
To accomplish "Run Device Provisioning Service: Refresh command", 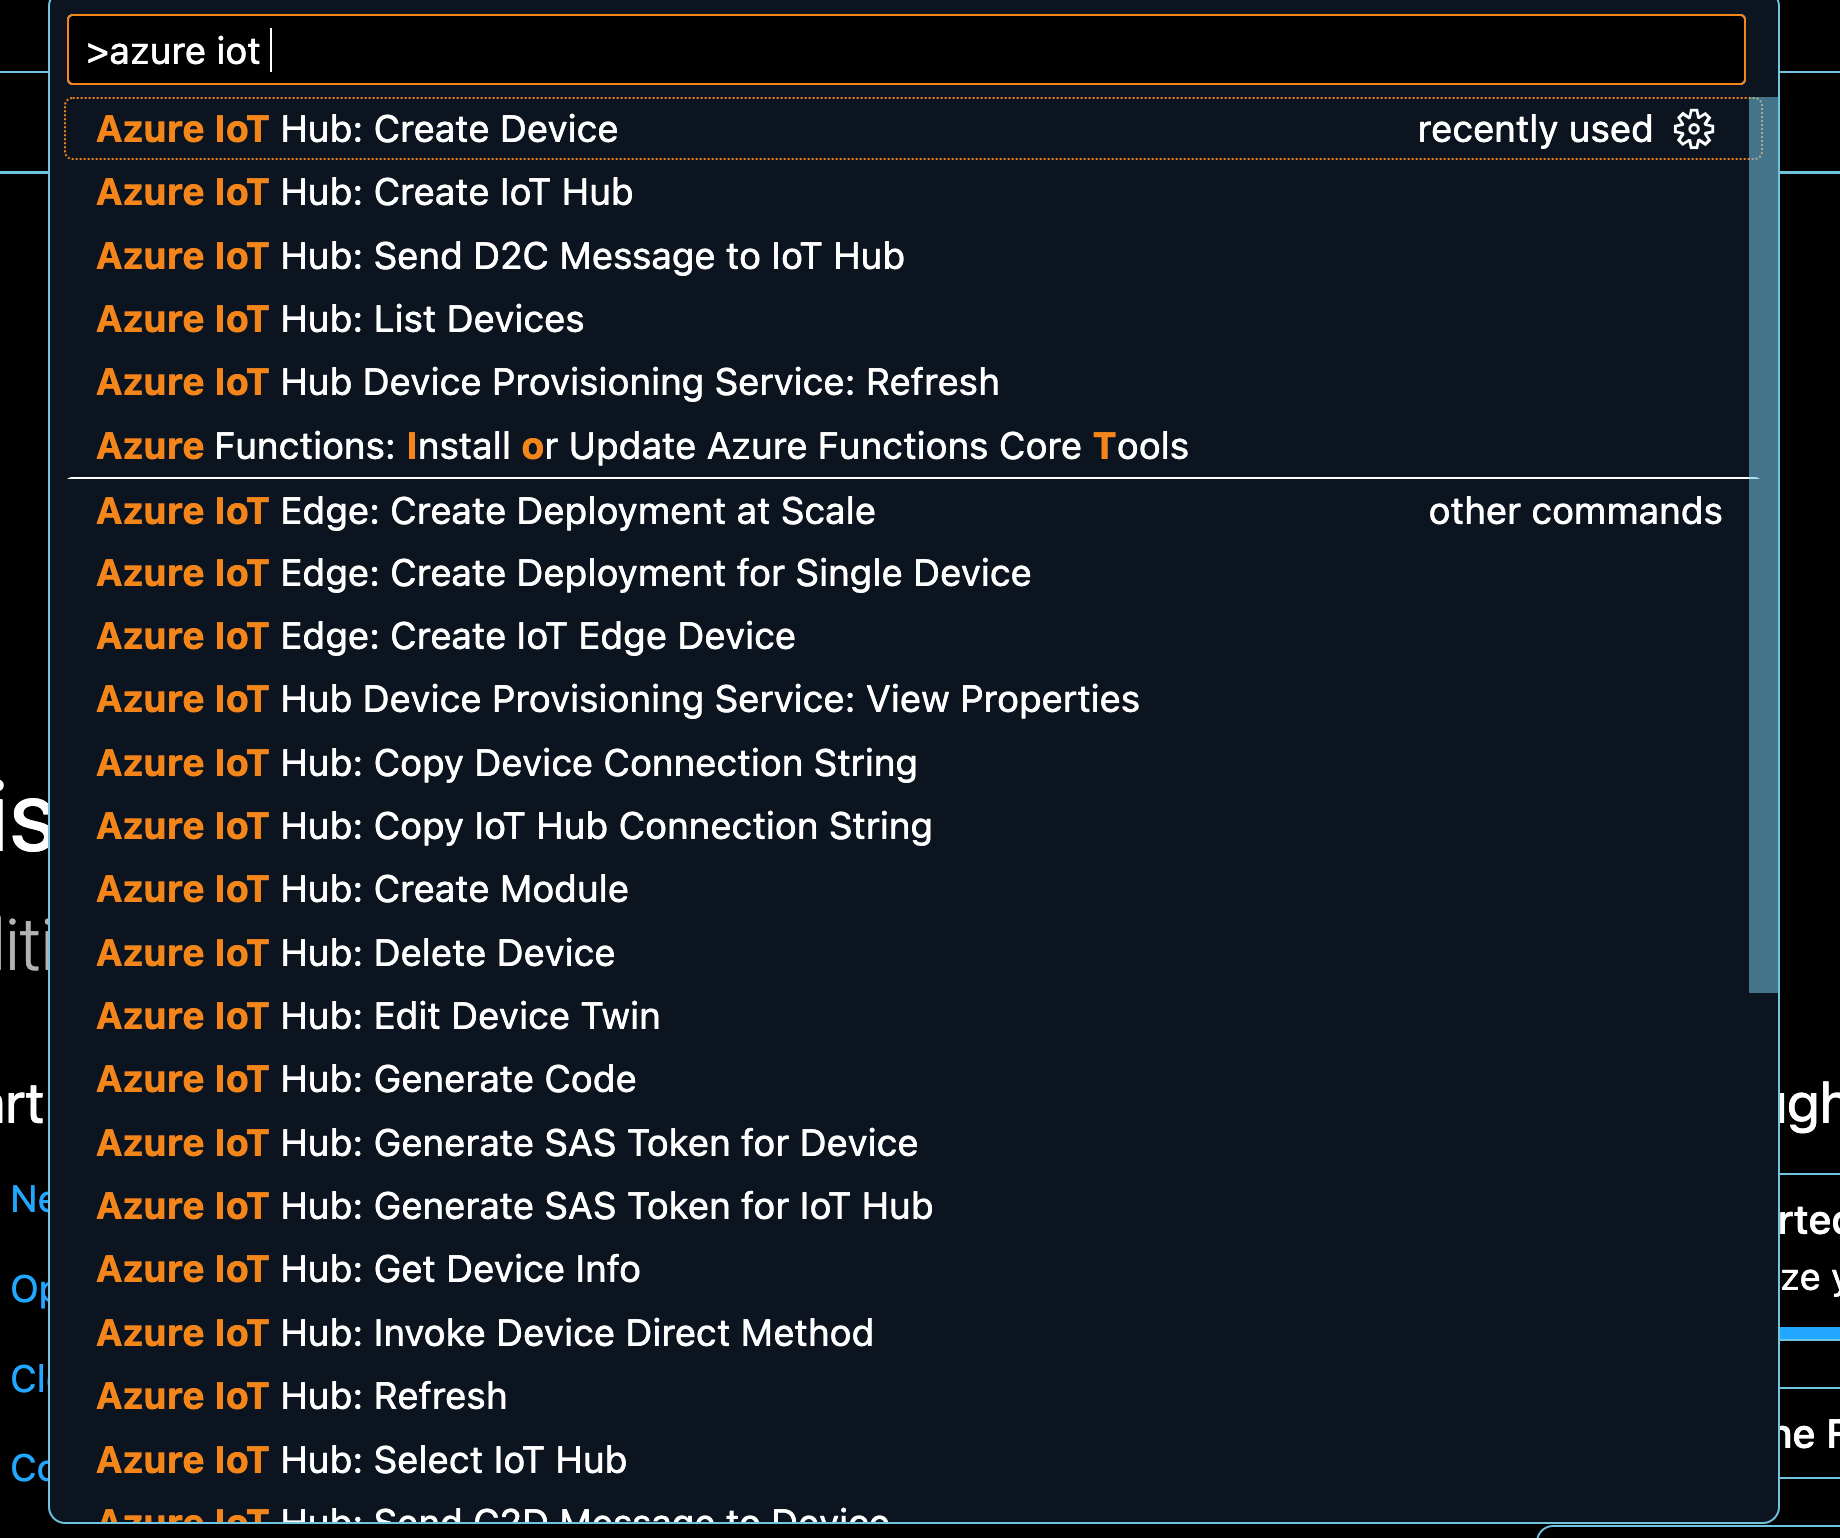I will (x=547, y=383).
